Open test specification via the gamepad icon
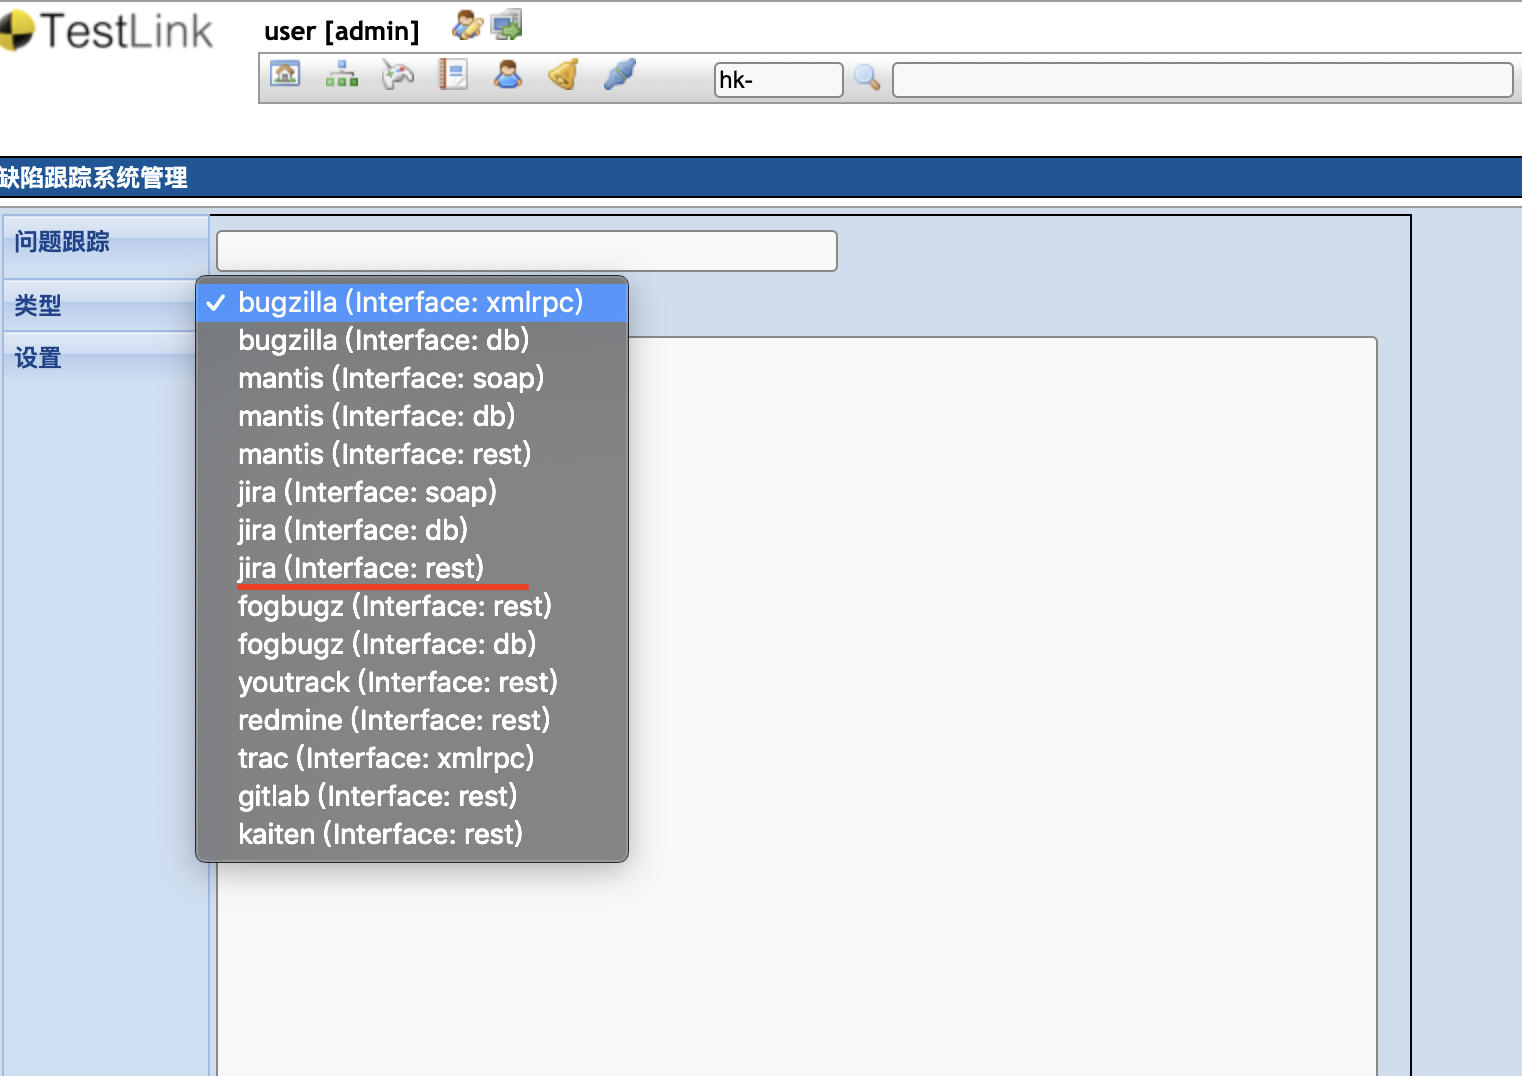1522x1076 pixels. click(x=397, y=74)
